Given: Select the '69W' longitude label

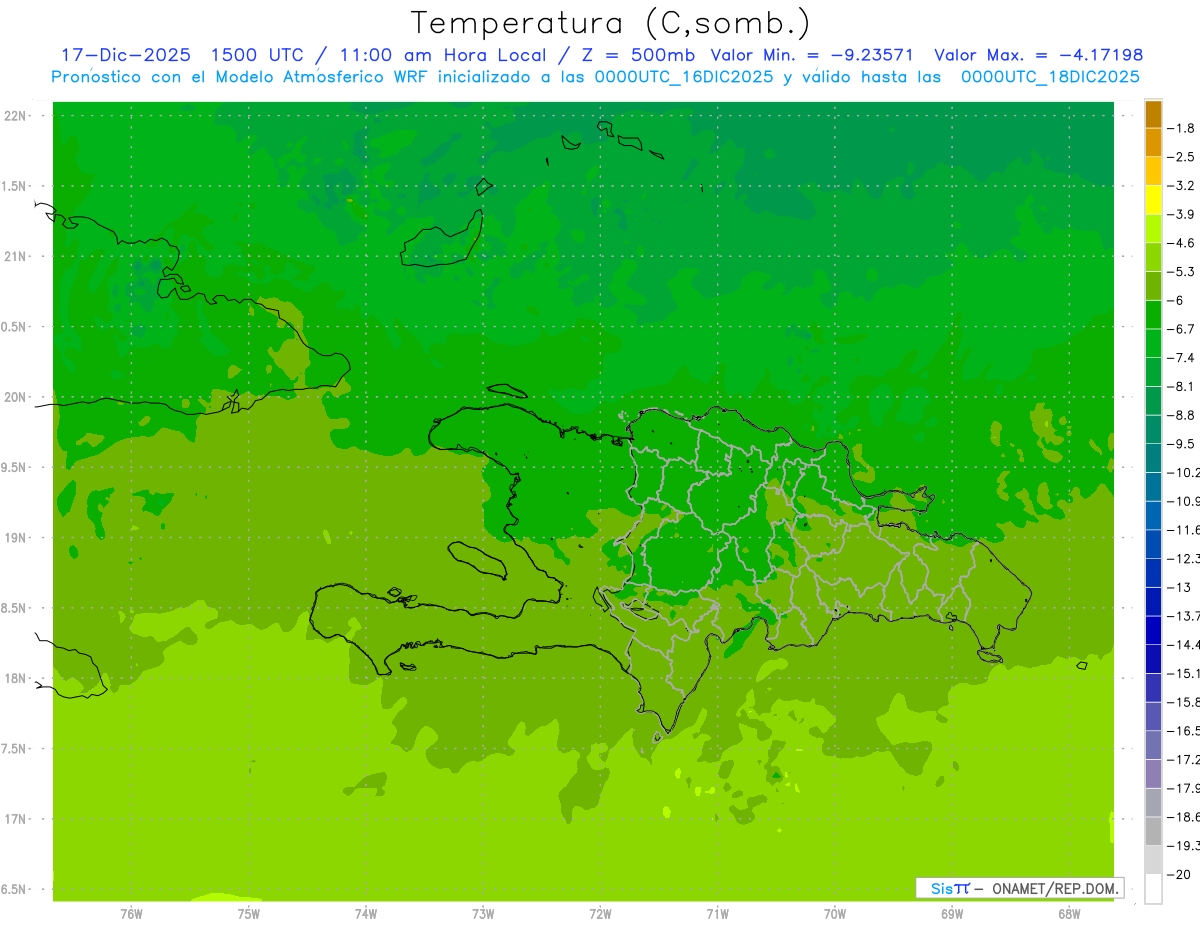Looking at the screenshot, I should [x=952, y=914].
